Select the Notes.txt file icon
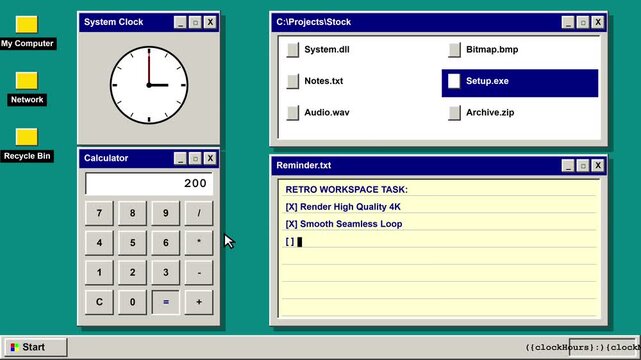 coord(293,81)
